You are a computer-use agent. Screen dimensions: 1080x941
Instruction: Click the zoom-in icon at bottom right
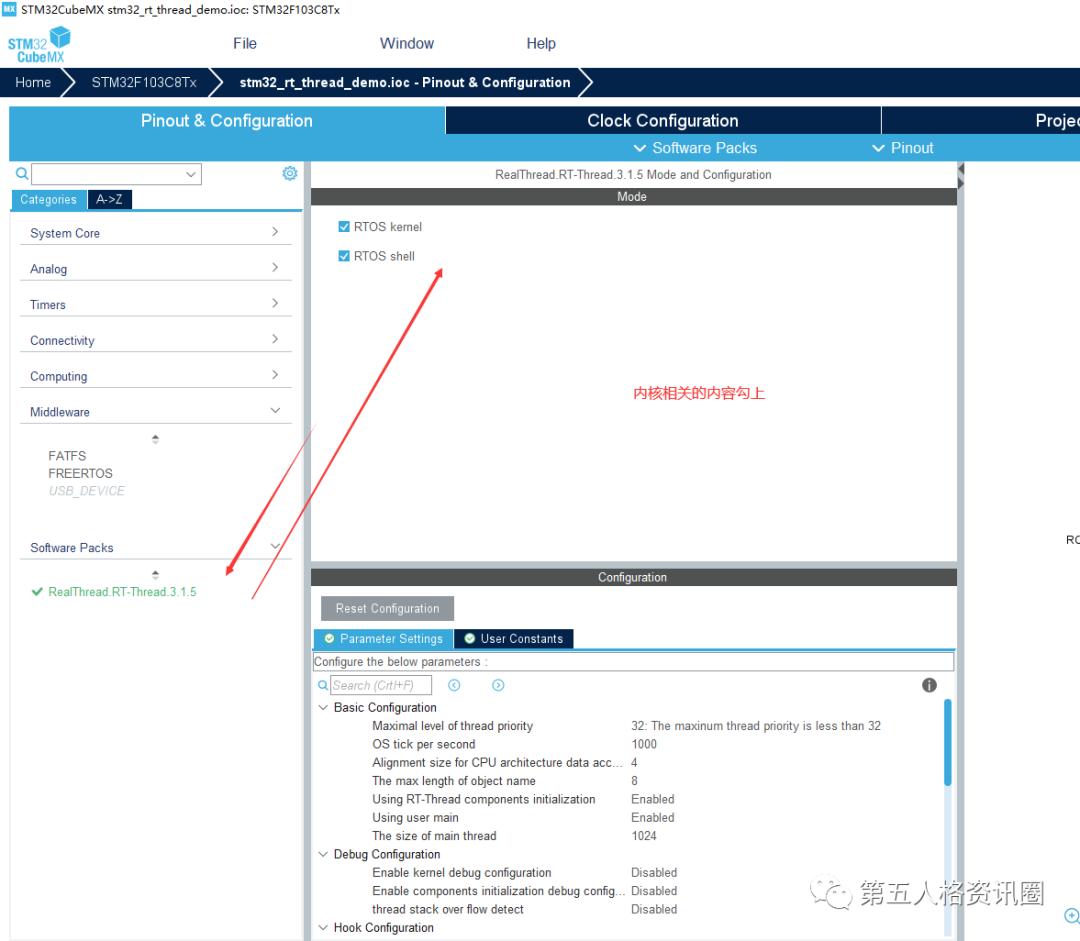1072,915
